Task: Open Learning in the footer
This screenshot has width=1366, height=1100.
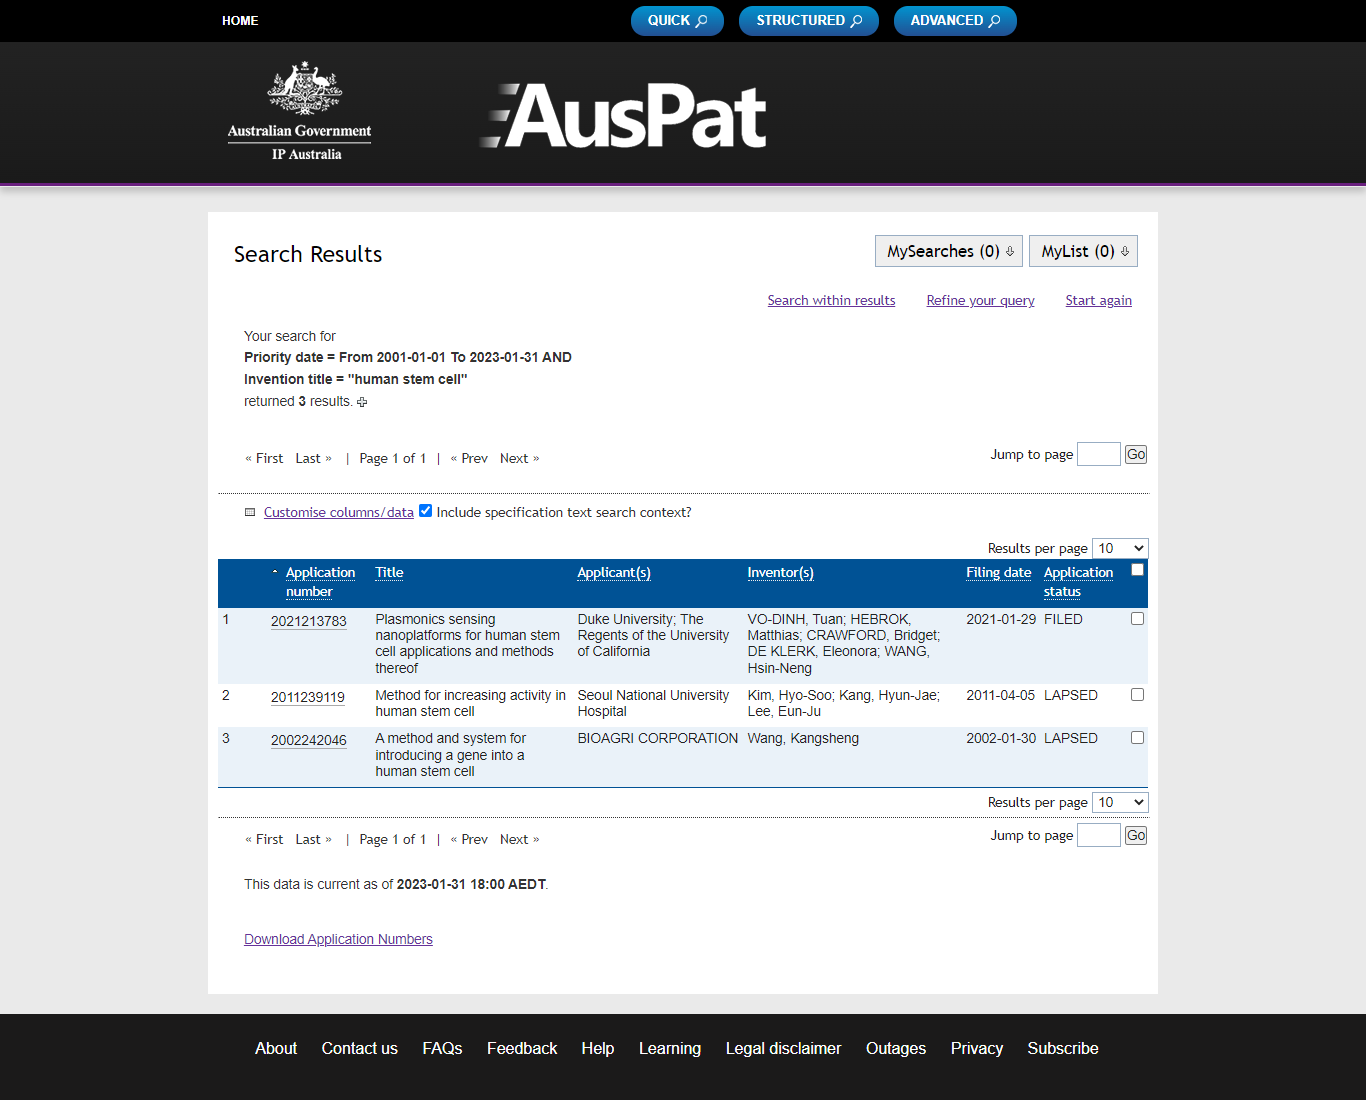Action: coord(670,1048)
